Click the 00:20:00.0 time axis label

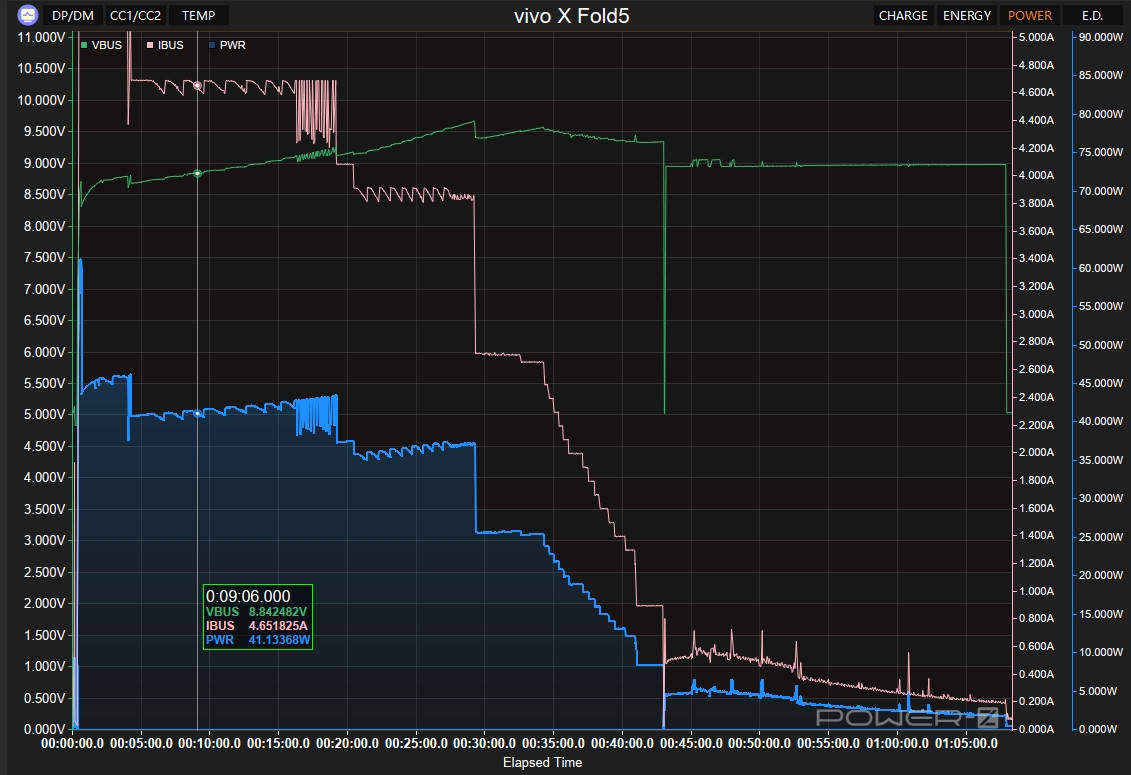pos(347,743)
